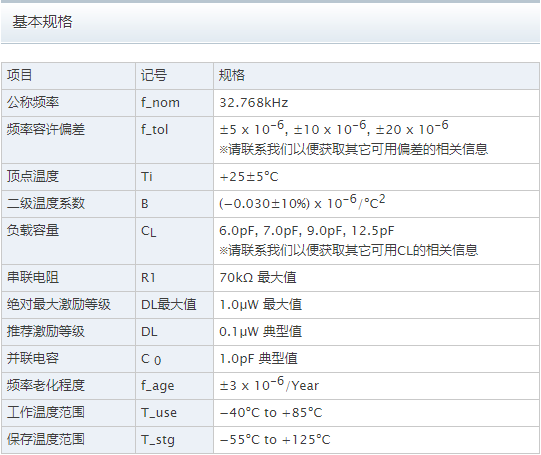Click the +25±5°C value
This screenshot has width=541, height=455.
pos(248,177)
